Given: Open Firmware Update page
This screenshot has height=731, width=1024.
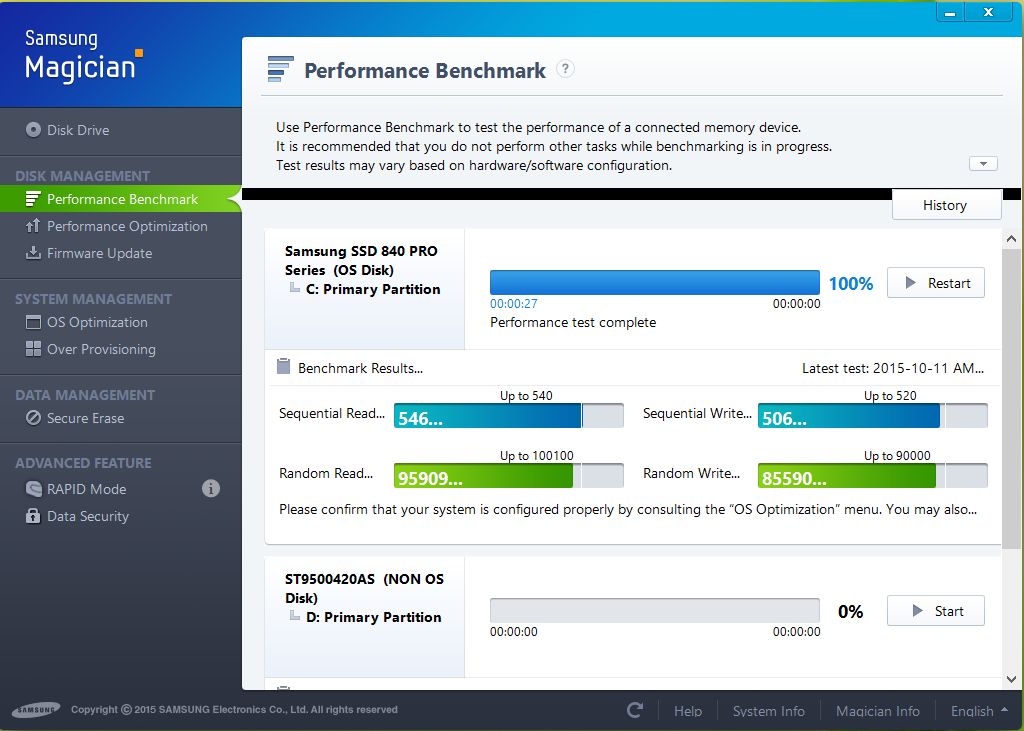Looking at the screenshot, I should coord(99,253).
